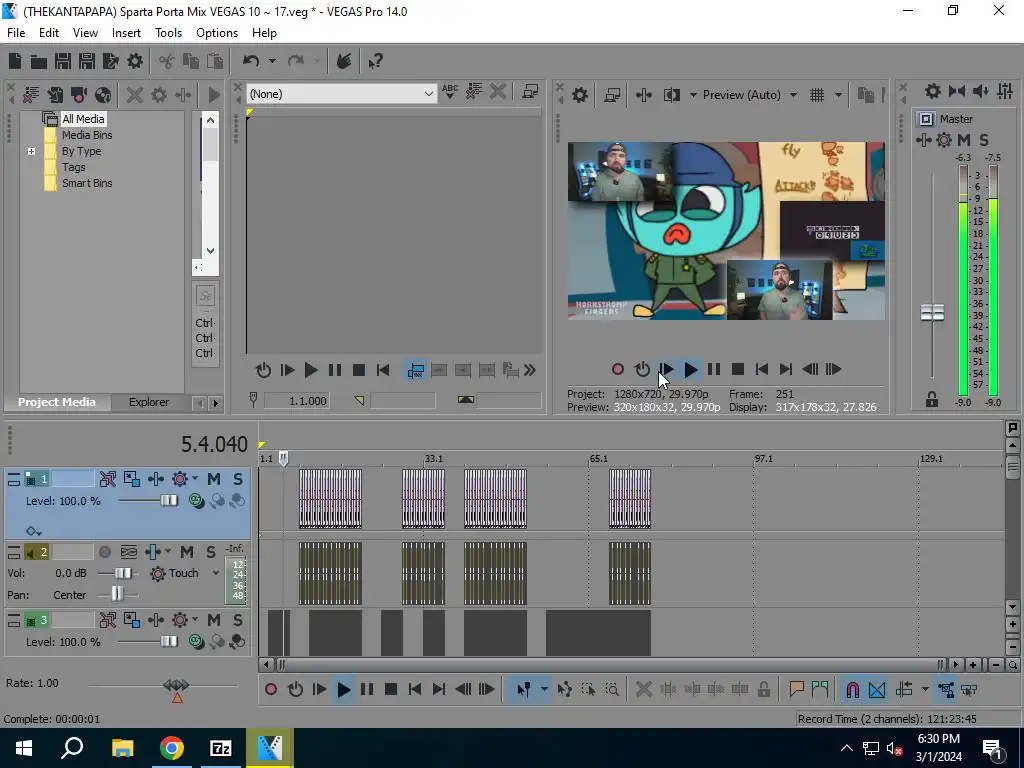Click the New project icon in main toolbar
This screenshot has height=768, width=1024.
(x=15, y=61)
